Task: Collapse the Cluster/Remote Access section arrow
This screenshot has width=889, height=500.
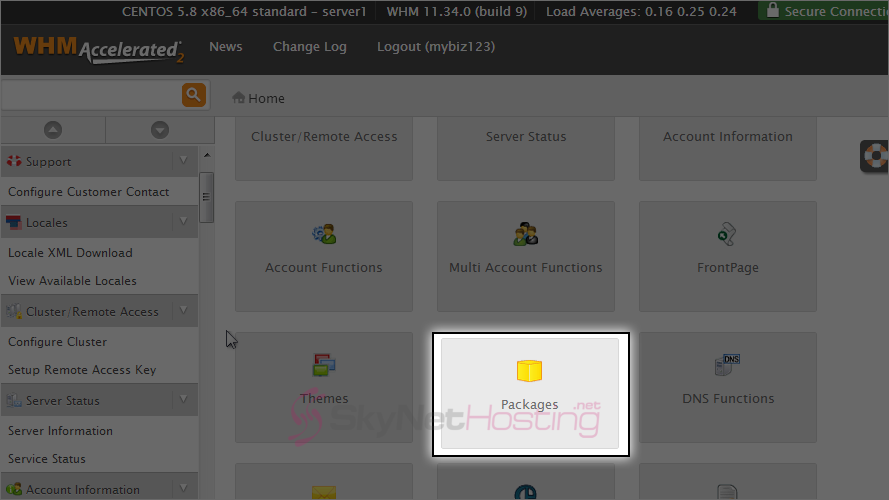Action: click(183, 310)
